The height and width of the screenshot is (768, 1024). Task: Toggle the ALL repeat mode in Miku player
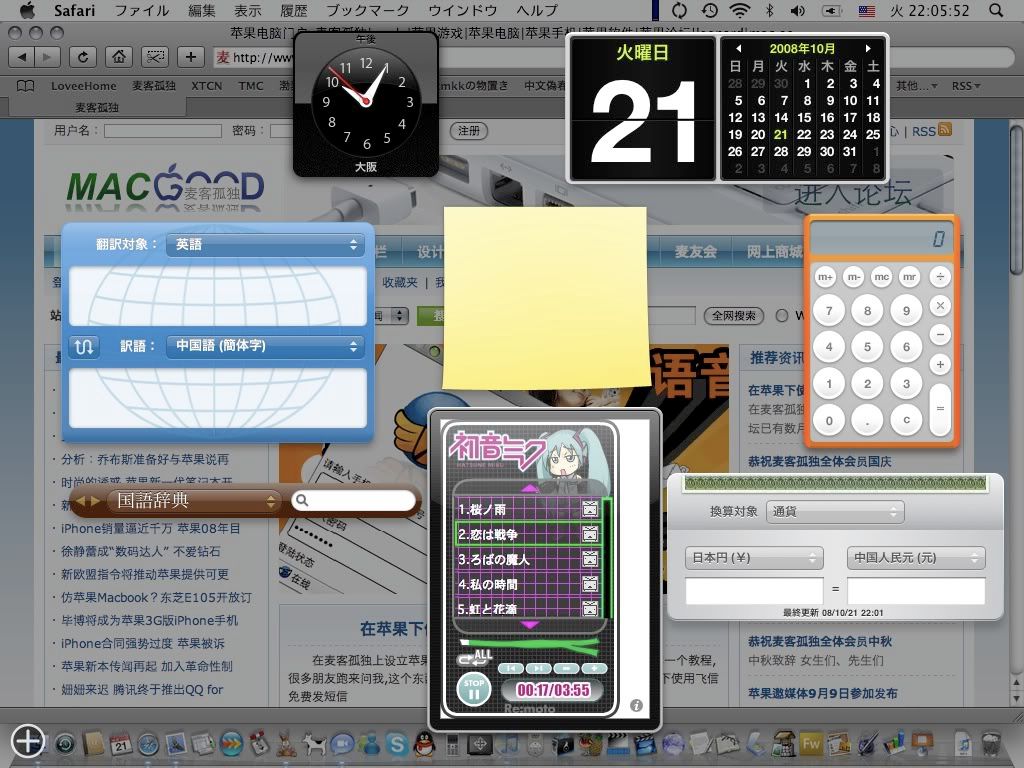pos(475,657)
